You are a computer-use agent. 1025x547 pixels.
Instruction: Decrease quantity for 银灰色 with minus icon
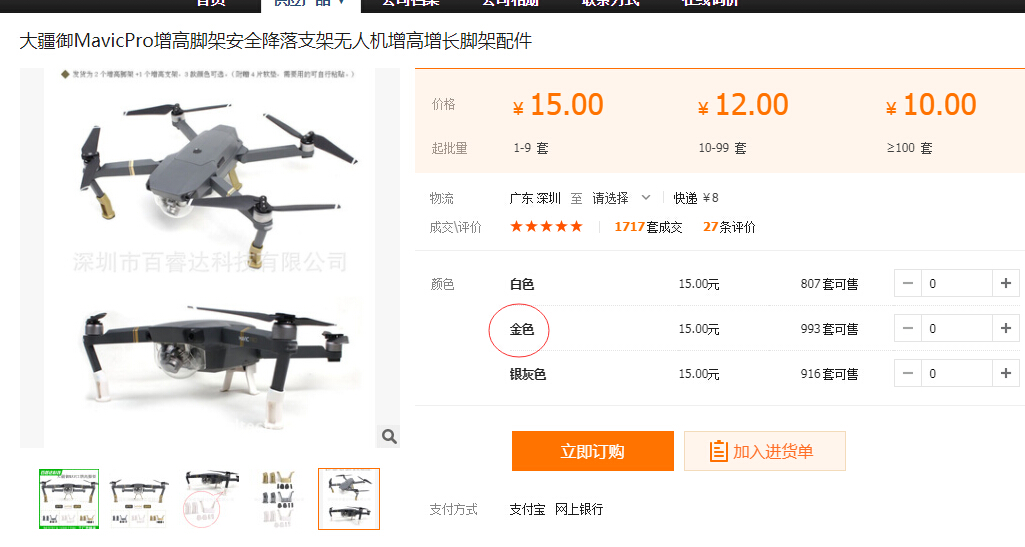click(x=908, y=373)
